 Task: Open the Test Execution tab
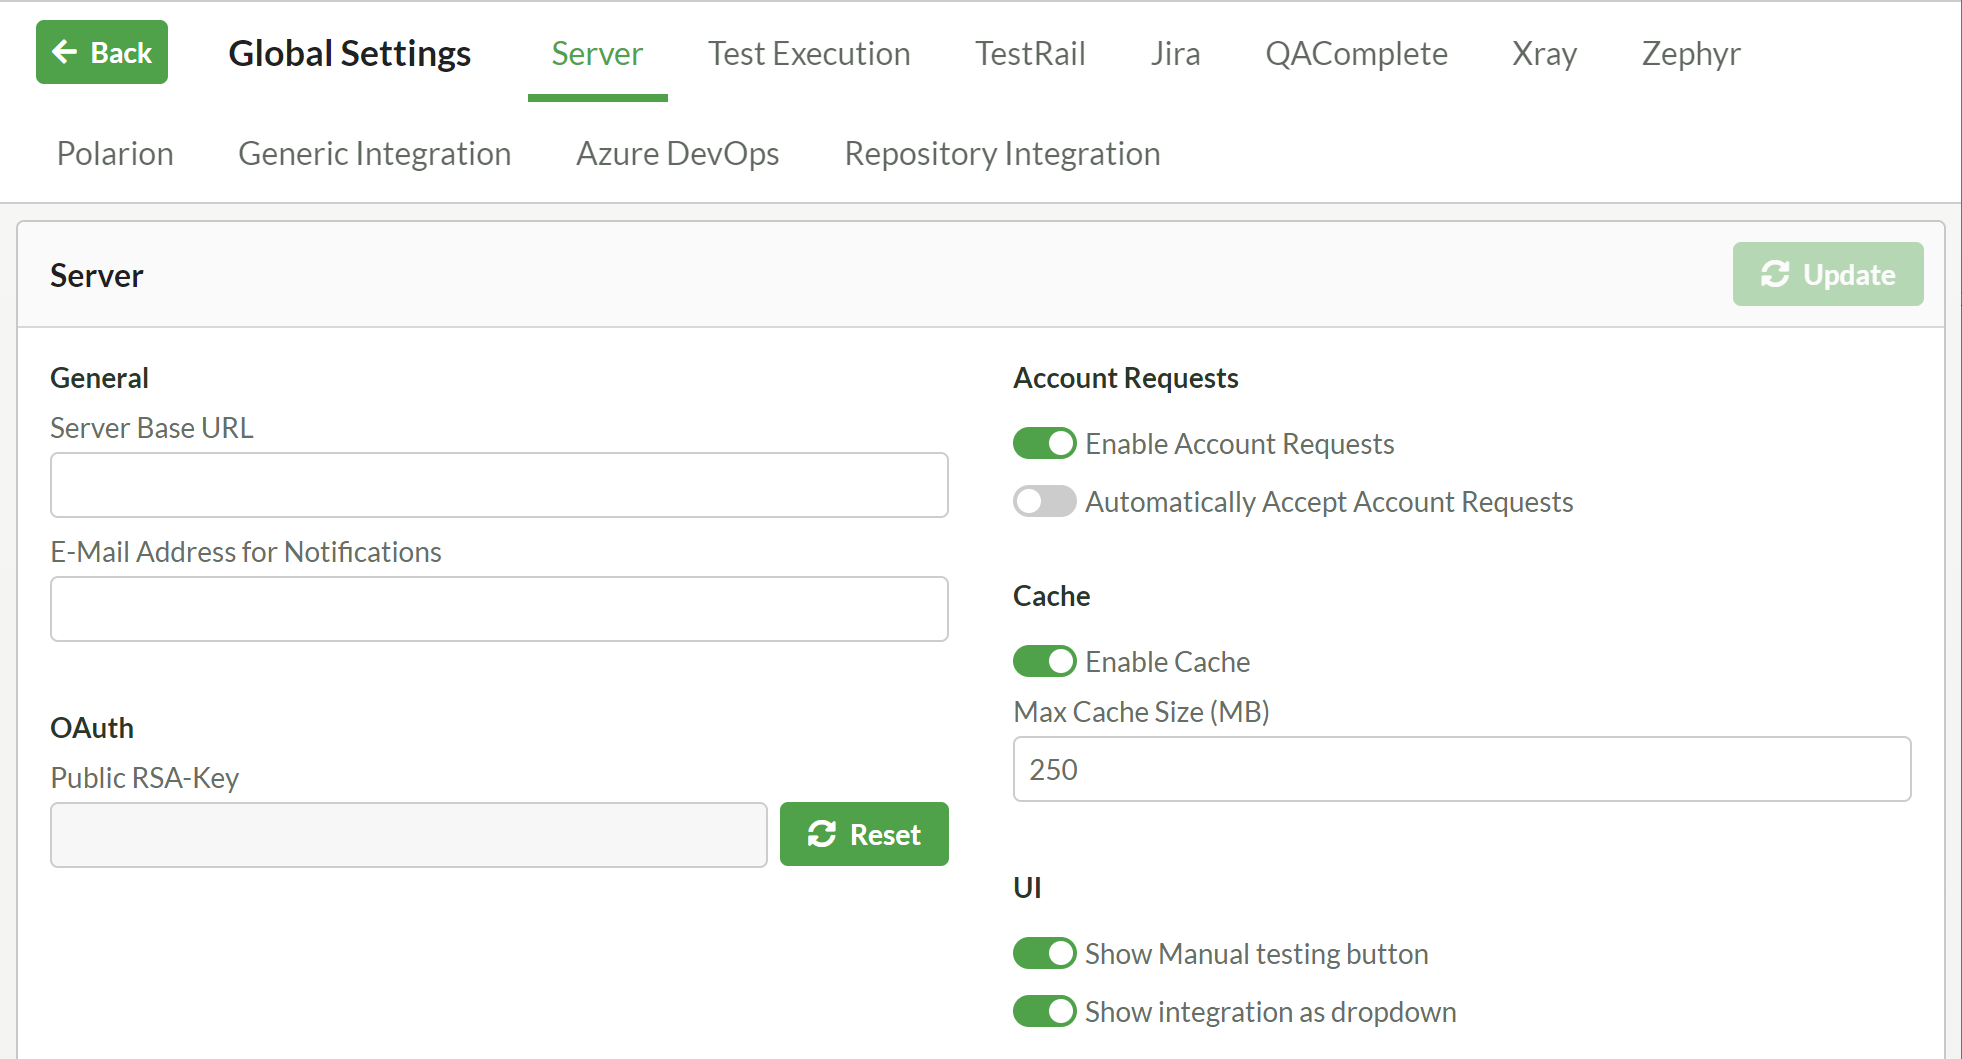coord(809,54)
